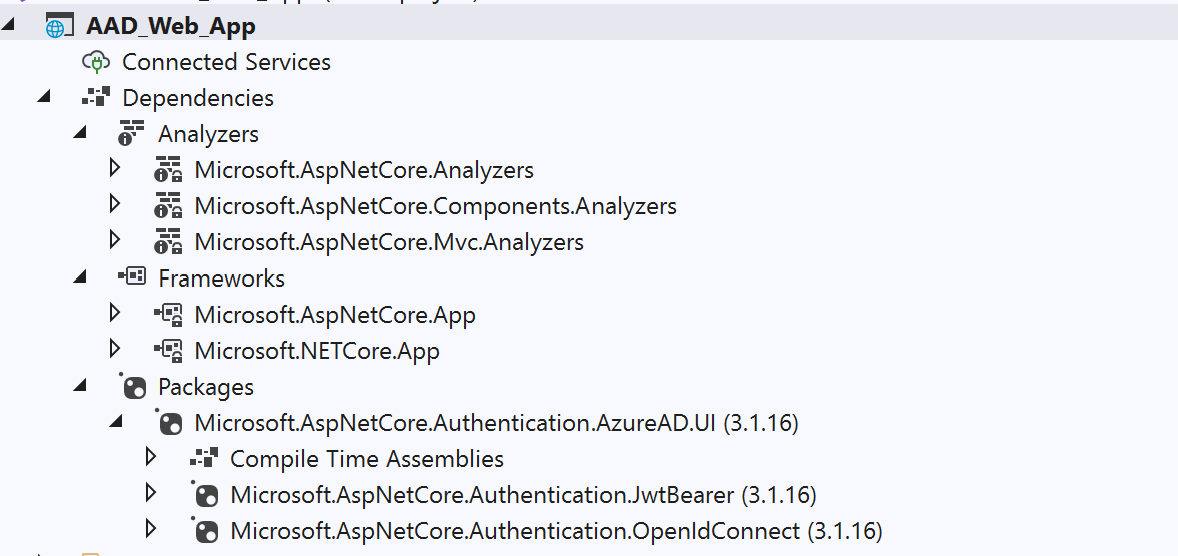The width and height of the screenshot is (1178, 556).
Task: Click the Microsoft.AspNetCore.App framework icon
Action: tap(168, 315)
